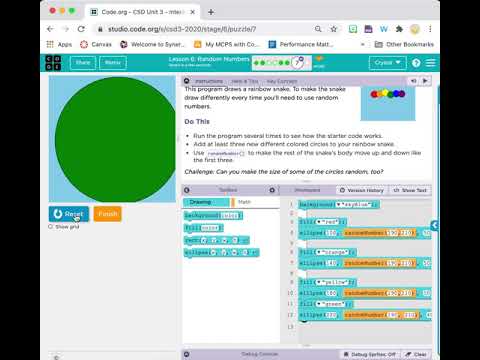This screenshot has height=360, width=480.
Task: Click the blue W extension icon
Action: 384,29
